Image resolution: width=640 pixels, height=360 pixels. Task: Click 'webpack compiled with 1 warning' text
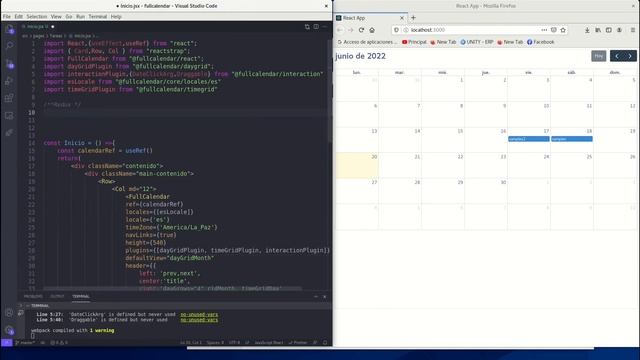coord(73,331)
